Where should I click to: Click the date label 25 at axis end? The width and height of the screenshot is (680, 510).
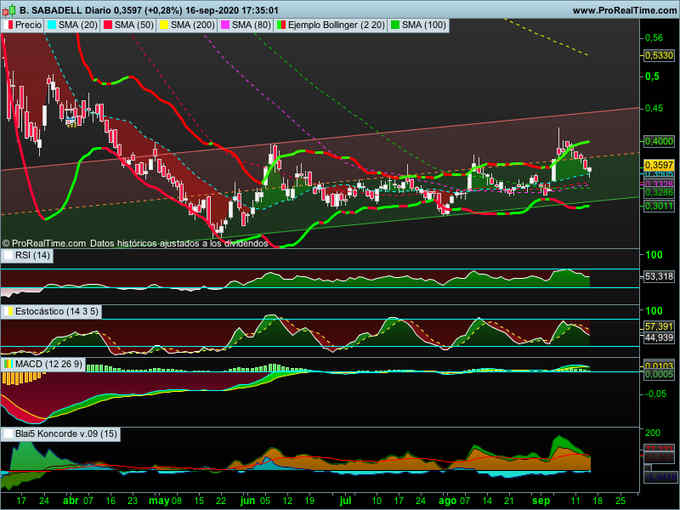click(x=620, y=501)
